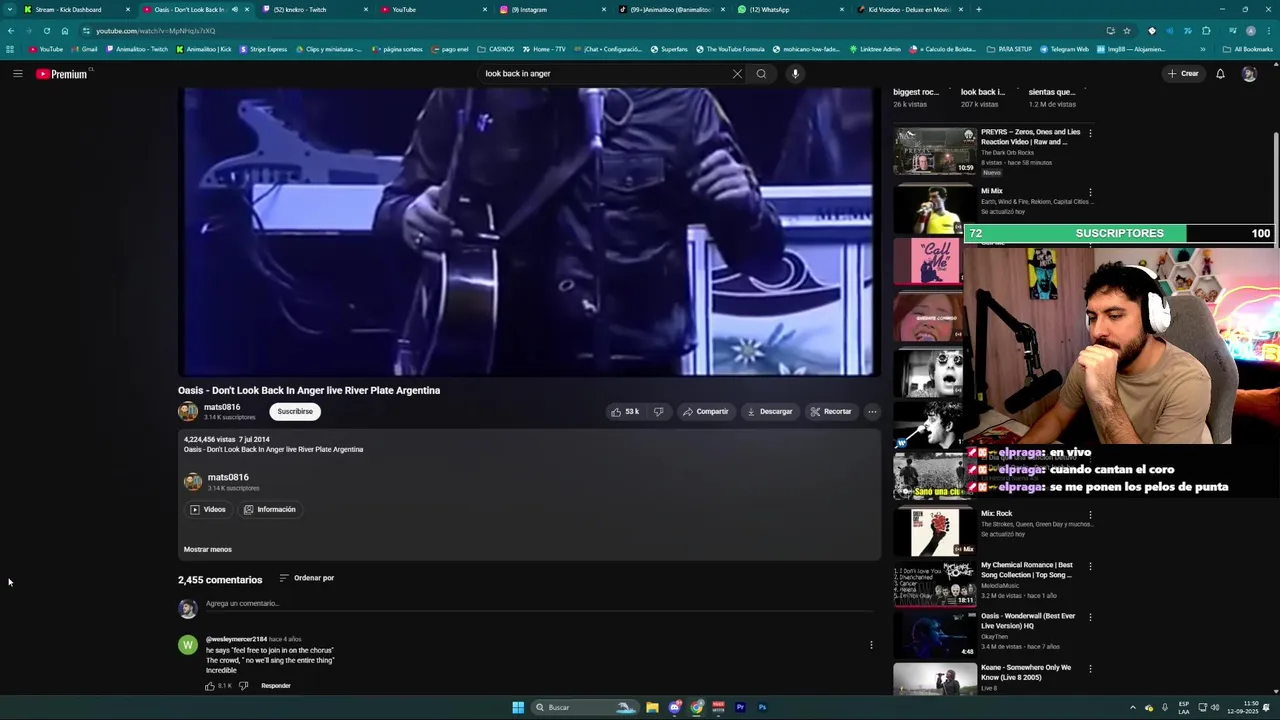The width and height of the screenshot is (1280, 720).
Task: Click the Crear create button
Action: point(1183,73)
